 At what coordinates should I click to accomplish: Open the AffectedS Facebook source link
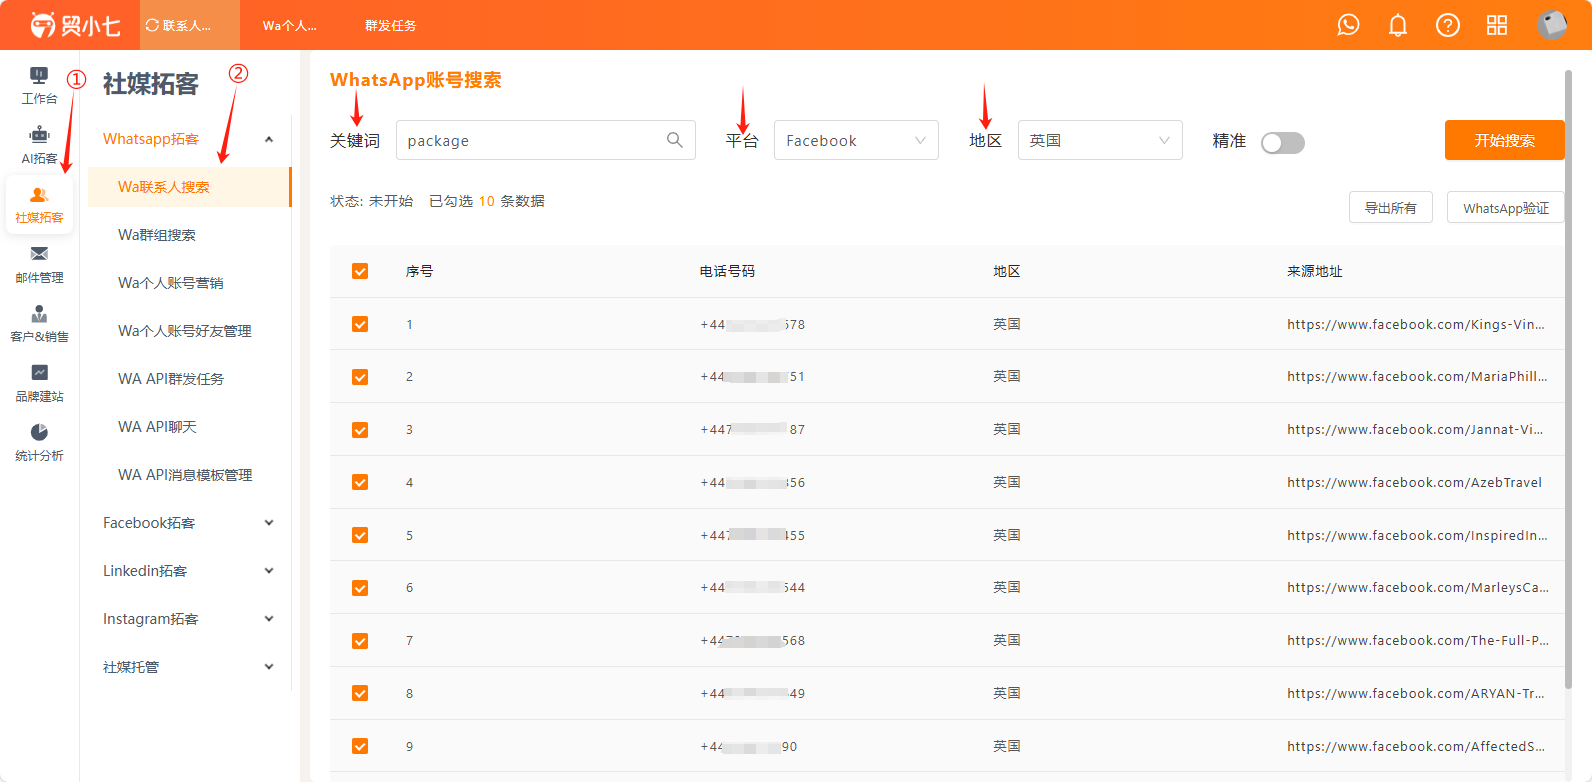(x=1416, y=746)
